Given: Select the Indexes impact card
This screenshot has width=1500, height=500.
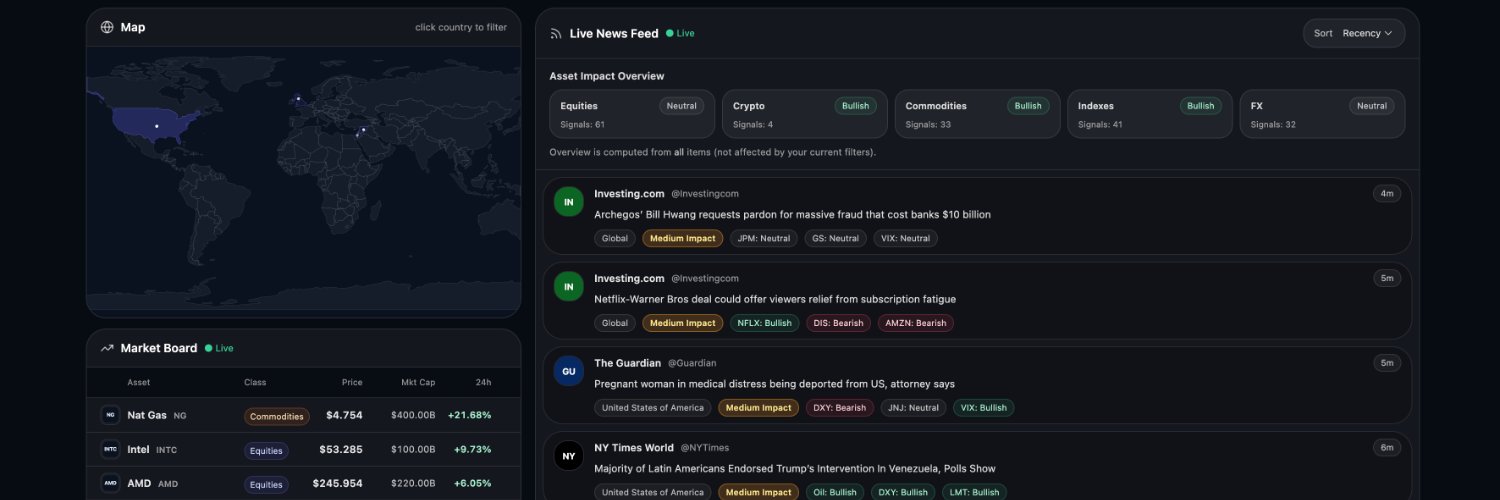Looking at the screenshot, I should [x=1149, y=114].
